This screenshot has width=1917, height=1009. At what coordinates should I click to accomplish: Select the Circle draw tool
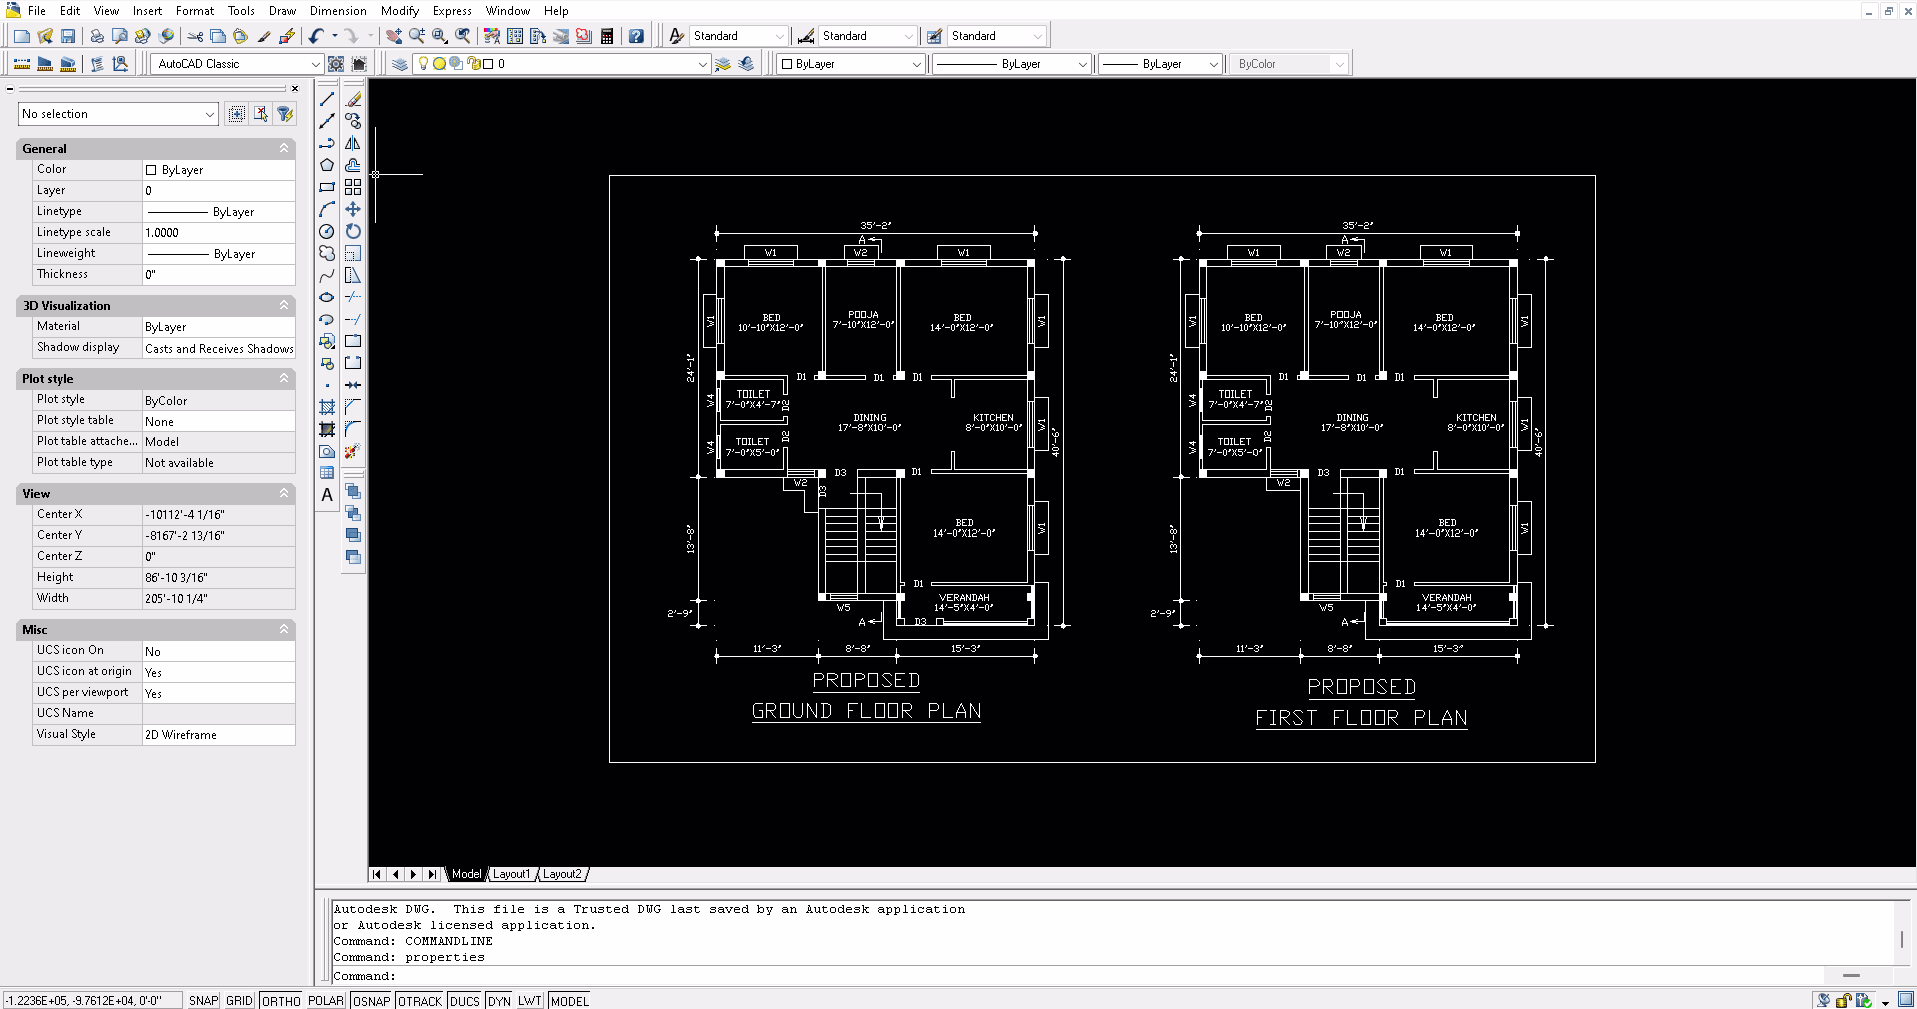click(x=327, y=231)
